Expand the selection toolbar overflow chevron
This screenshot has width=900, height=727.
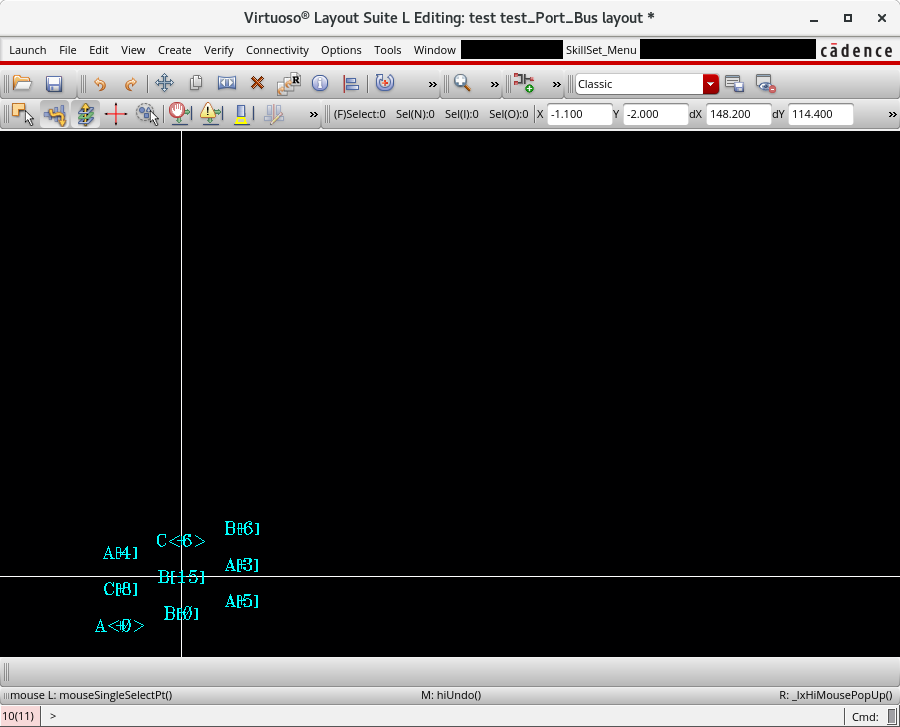pyautogui.click(x=313, y=114)
